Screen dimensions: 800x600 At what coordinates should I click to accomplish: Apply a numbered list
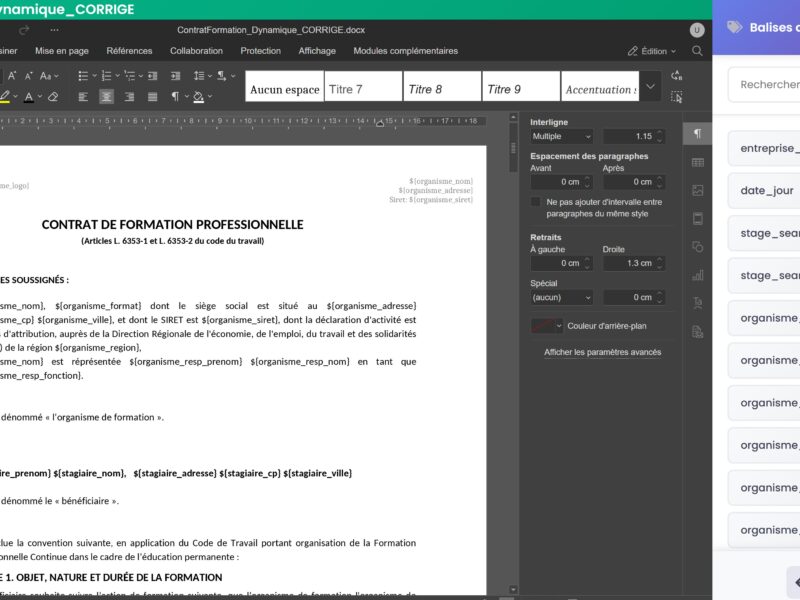pos(104,75)
